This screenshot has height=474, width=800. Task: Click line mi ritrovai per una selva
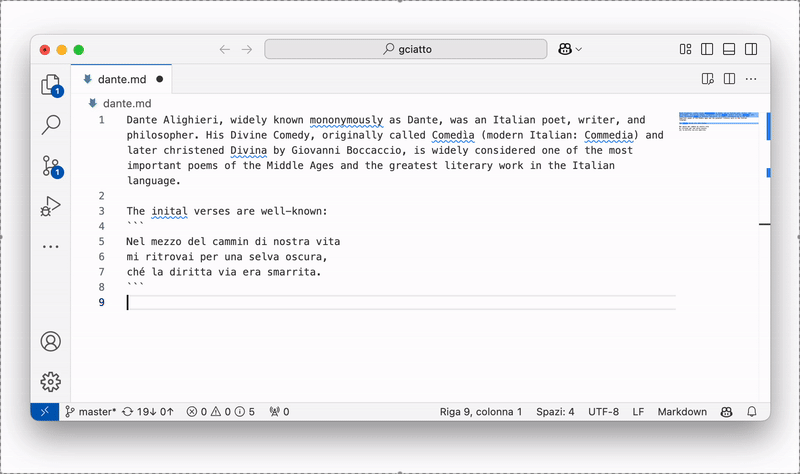pos(227,257)
